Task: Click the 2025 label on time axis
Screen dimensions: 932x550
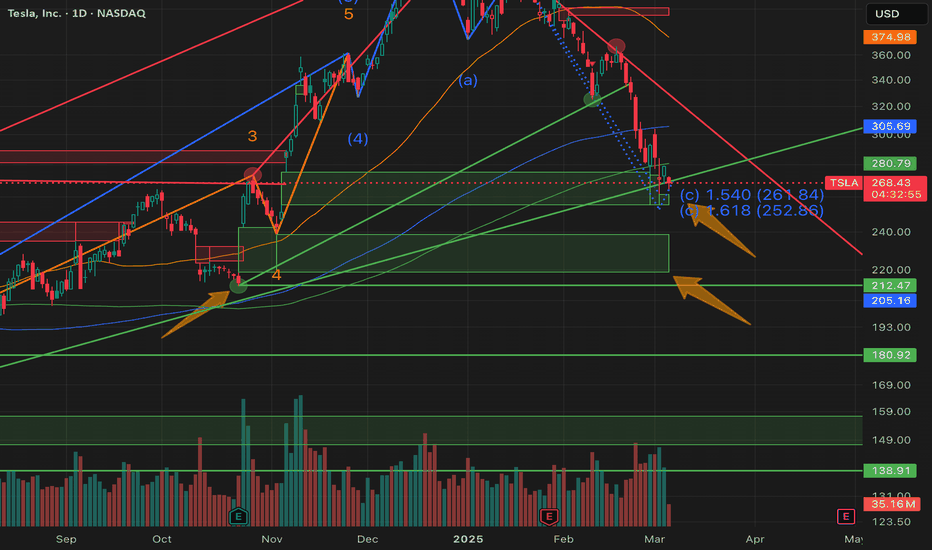Action: [468, 539]
